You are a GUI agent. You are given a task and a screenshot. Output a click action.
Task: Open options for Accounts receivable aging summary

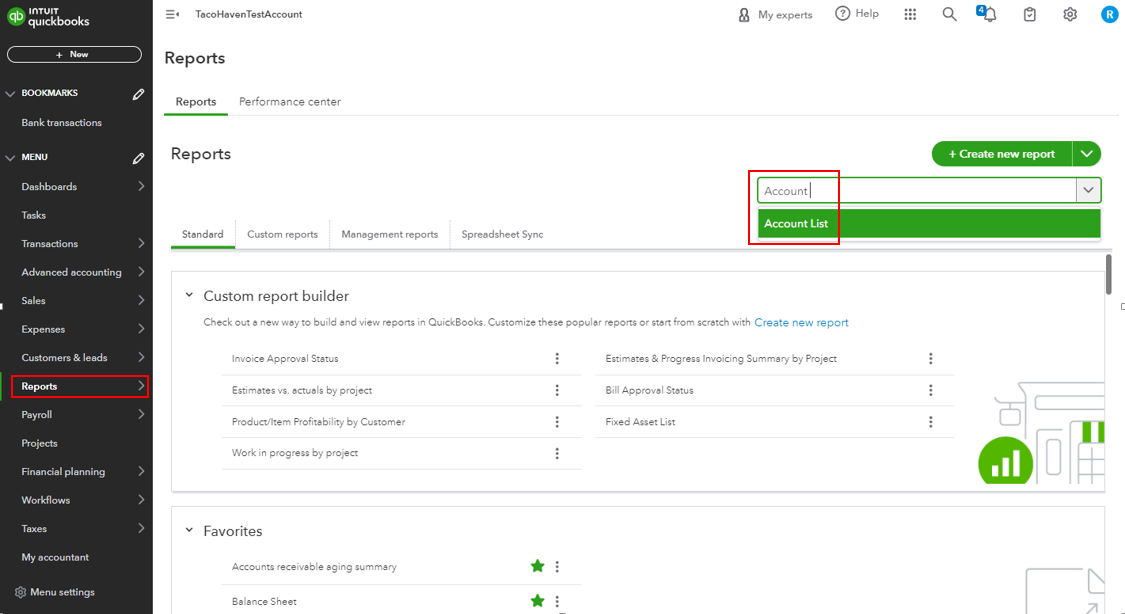[x=557, y=567]
